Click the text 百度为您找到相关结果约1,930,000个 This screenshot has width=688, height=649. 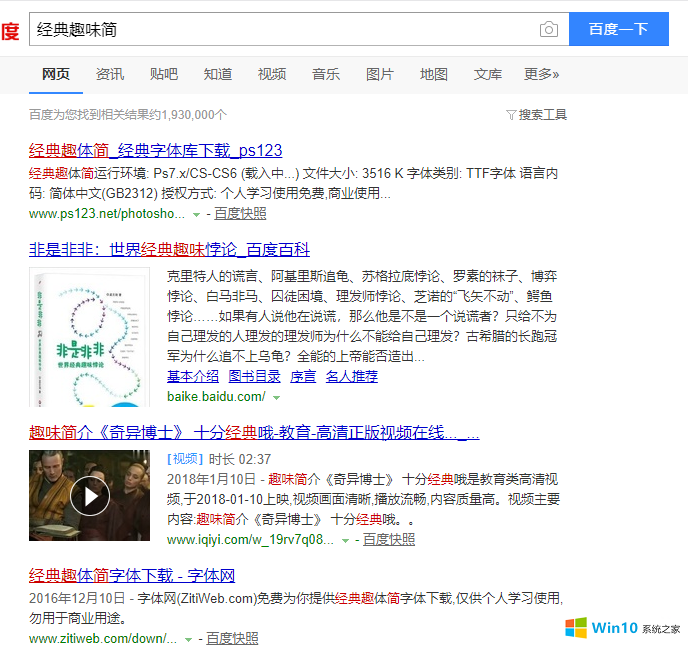pos(128,115)
